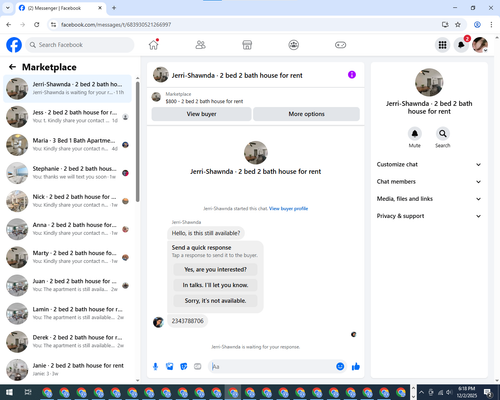Open the Juan conversation

[68, 285]
